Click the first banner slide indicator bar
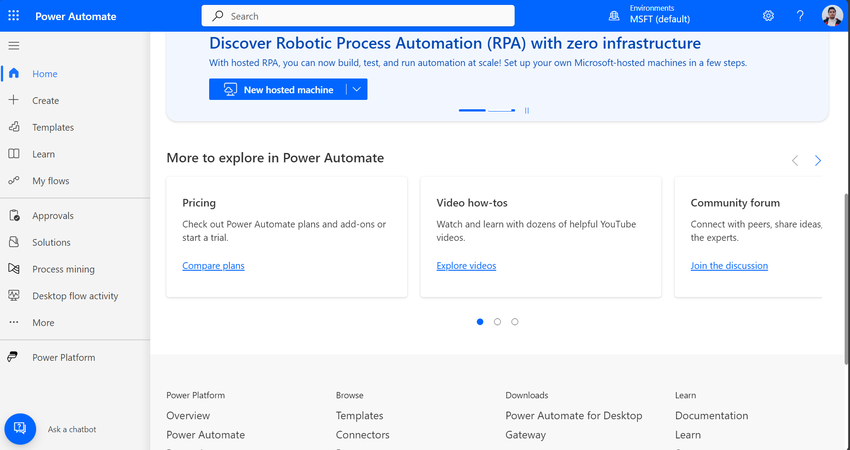Image resolution: width=850 pixels, height=450 pixels. (x=472, y=111)
